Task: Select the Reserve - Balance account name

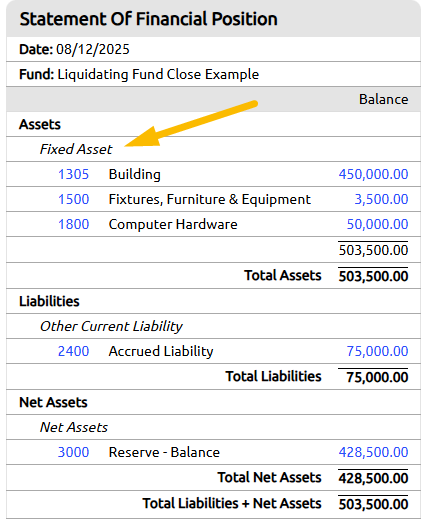Action: click(x=164, y=452)
